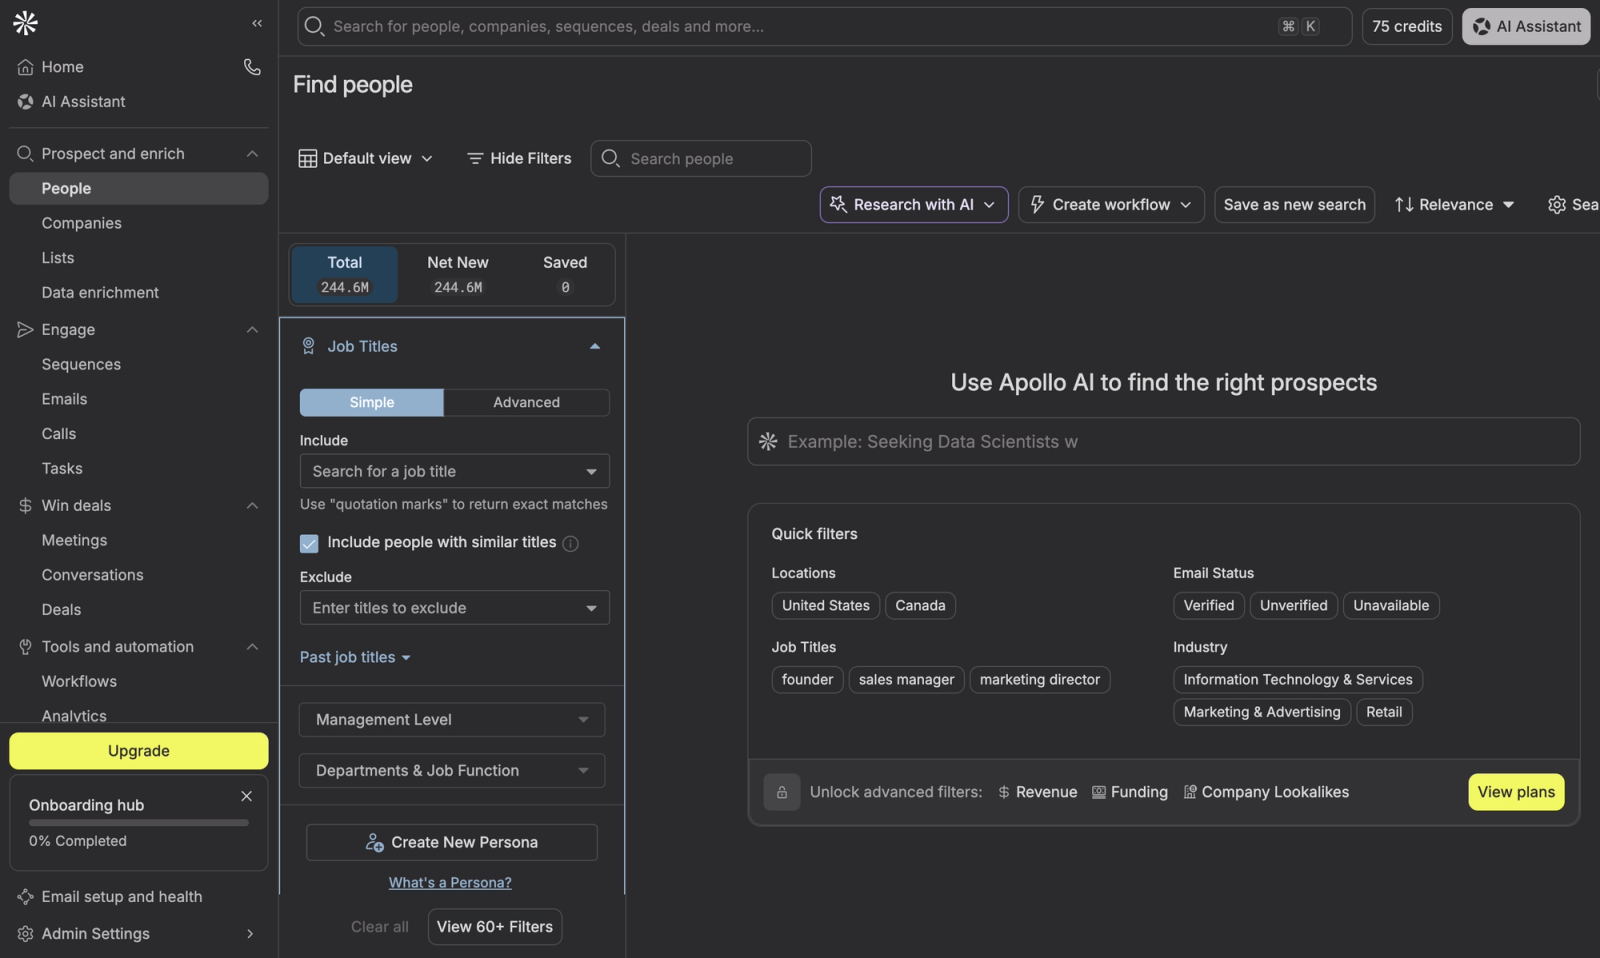The image size is (1600, 958).
Task: Click the search settings gear icon
Action: tap(1557, 205)
